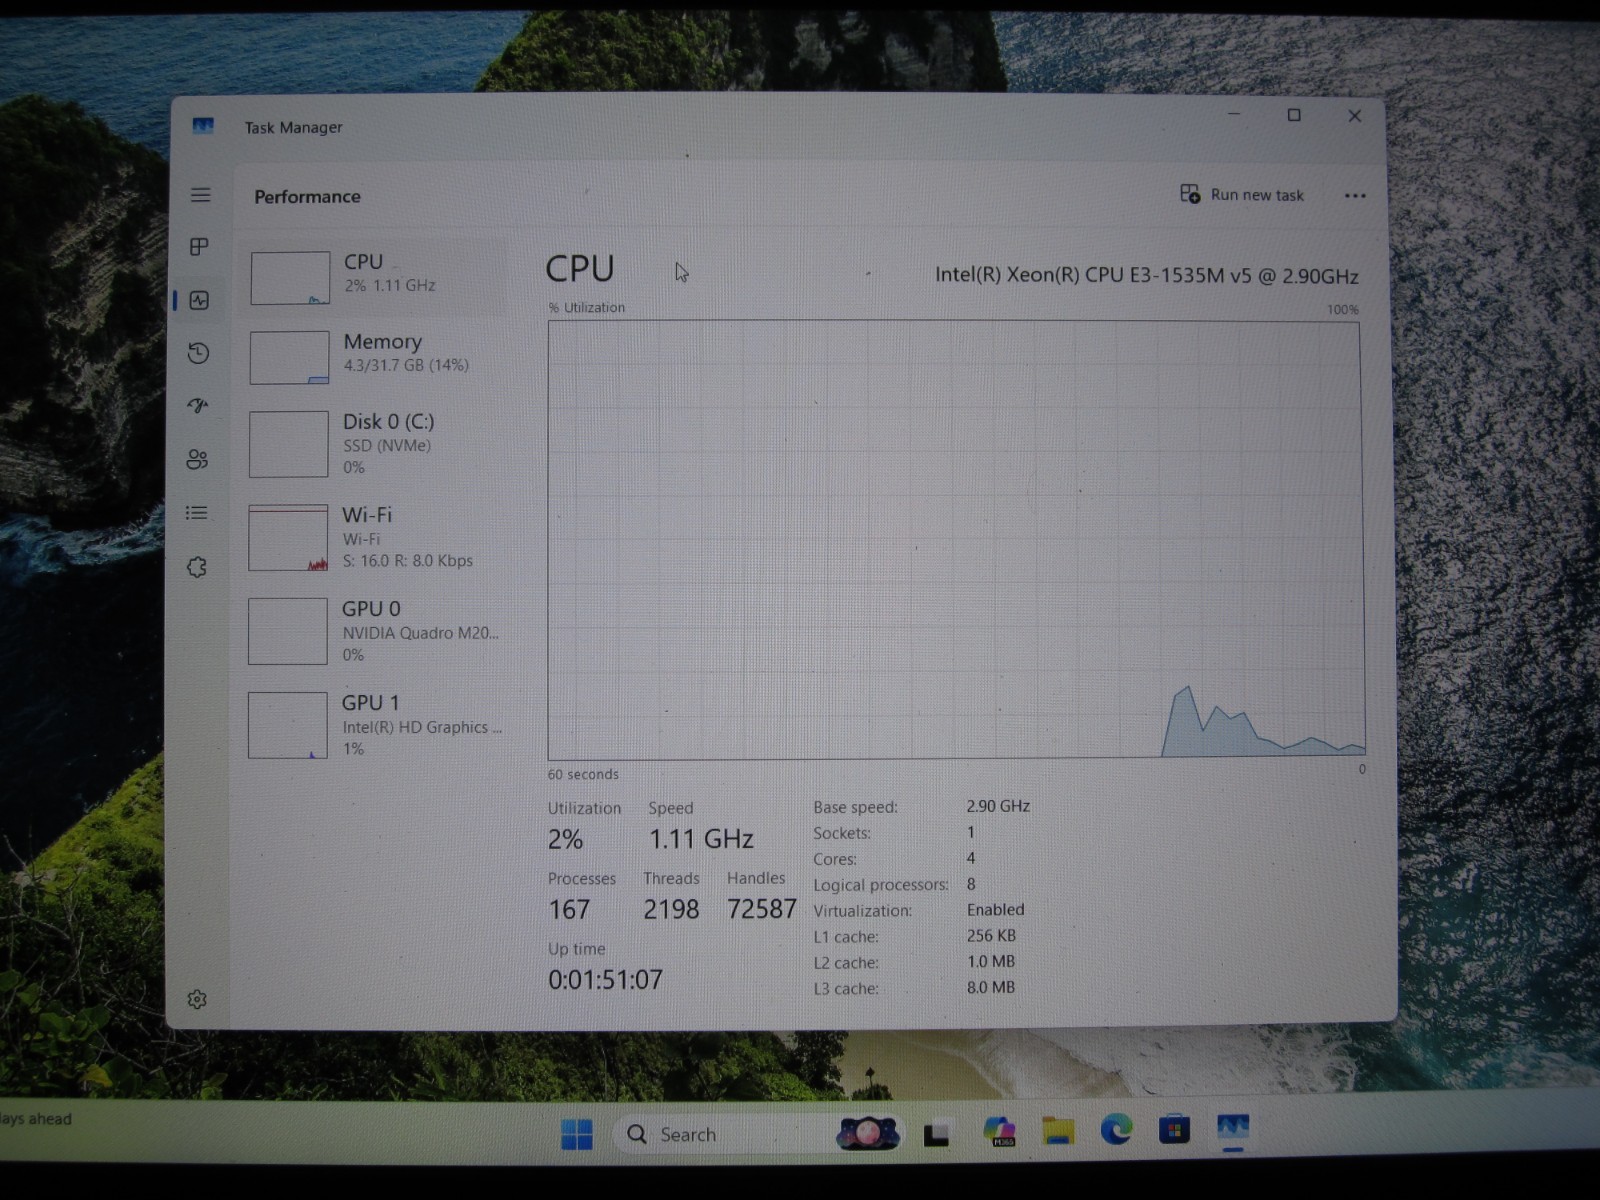This screenshot has width=1600, height=1200.
Task: Select the Performance page icon in sidebar
Action: pos(200,300)
